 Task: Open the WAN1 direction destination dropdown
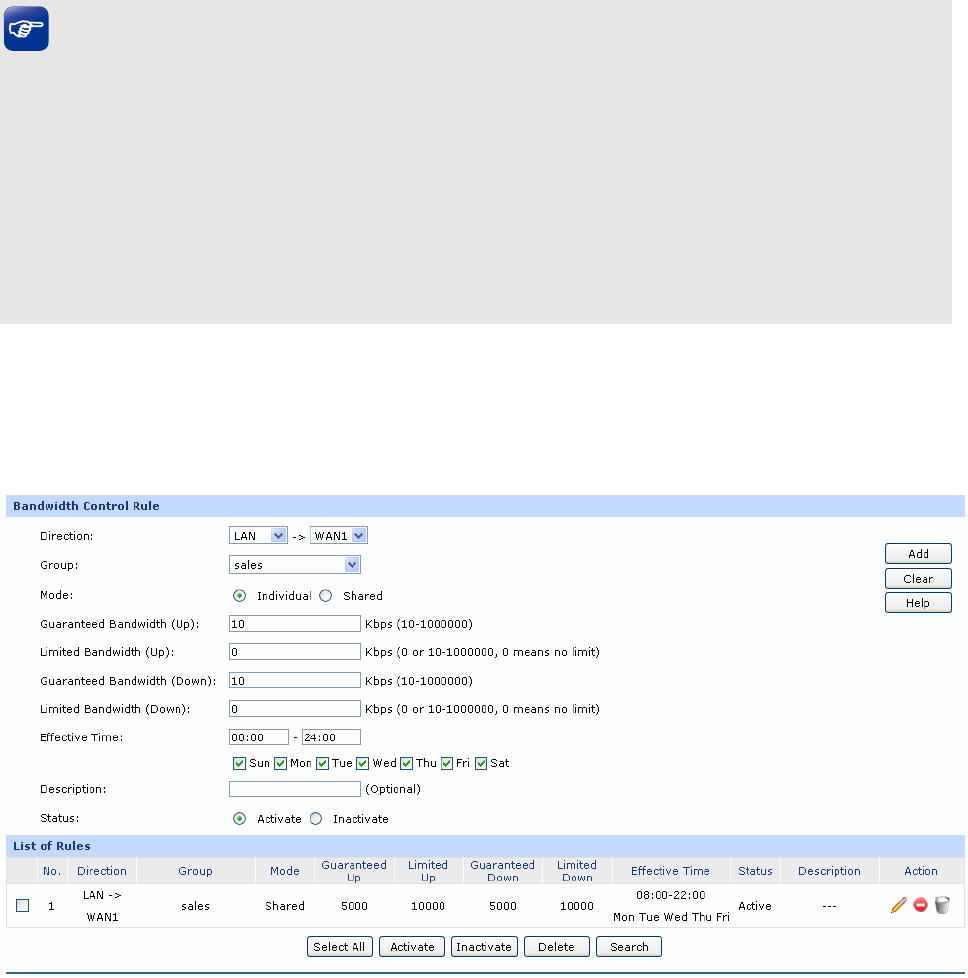[339, 536]
